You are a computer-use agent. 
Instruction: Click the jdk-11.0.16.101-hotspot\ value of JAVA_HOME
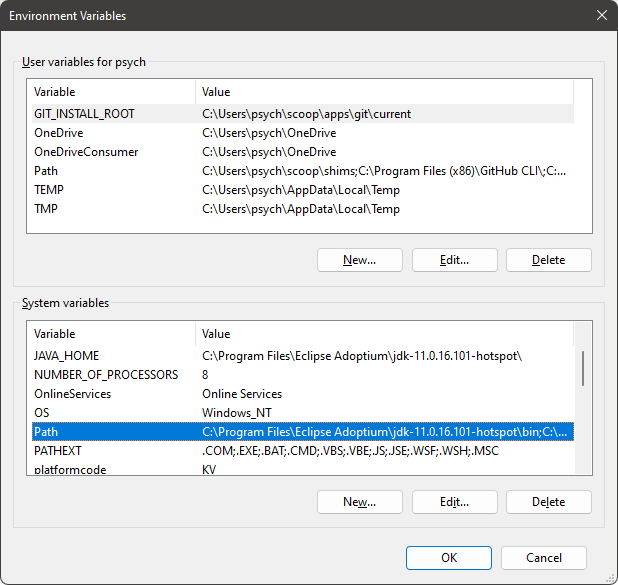point(362,356)
